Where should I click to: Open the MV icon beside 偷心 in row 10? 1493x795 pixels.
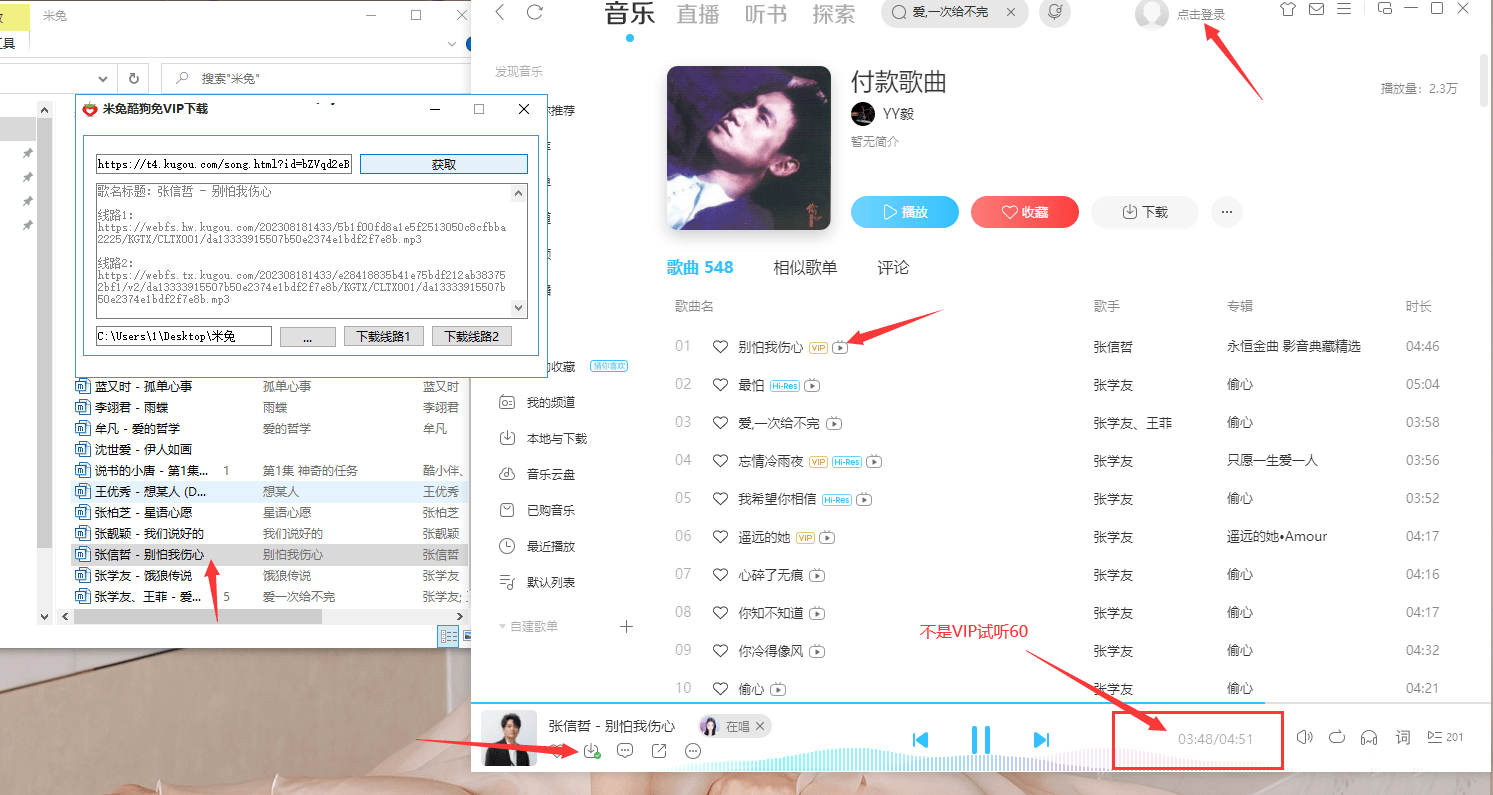click(x=778, y=689)
